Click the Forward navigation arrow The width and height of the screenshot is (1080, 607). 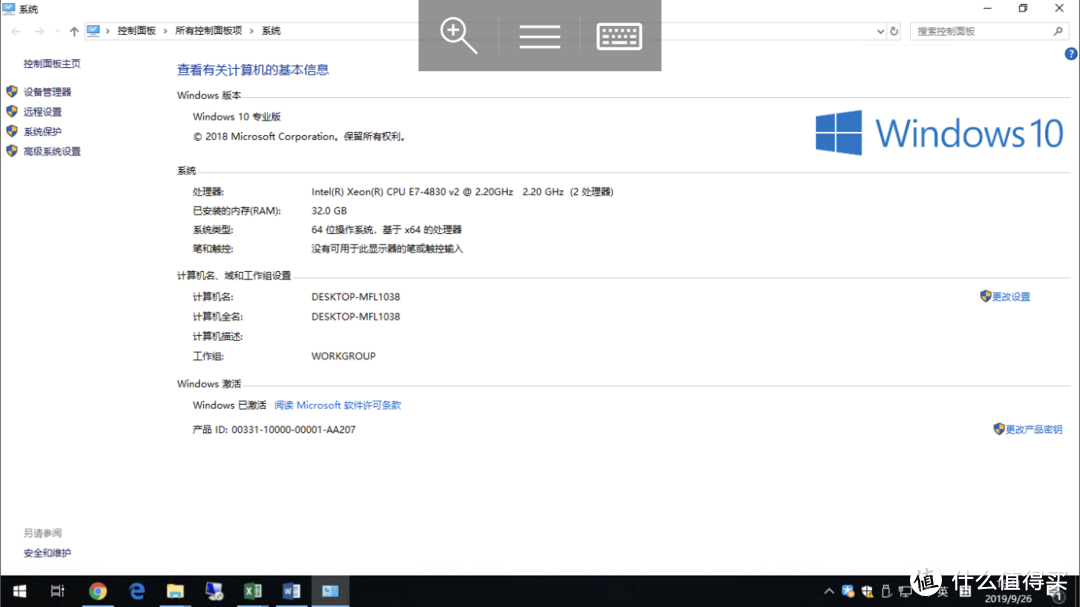(x=39, y=31)
